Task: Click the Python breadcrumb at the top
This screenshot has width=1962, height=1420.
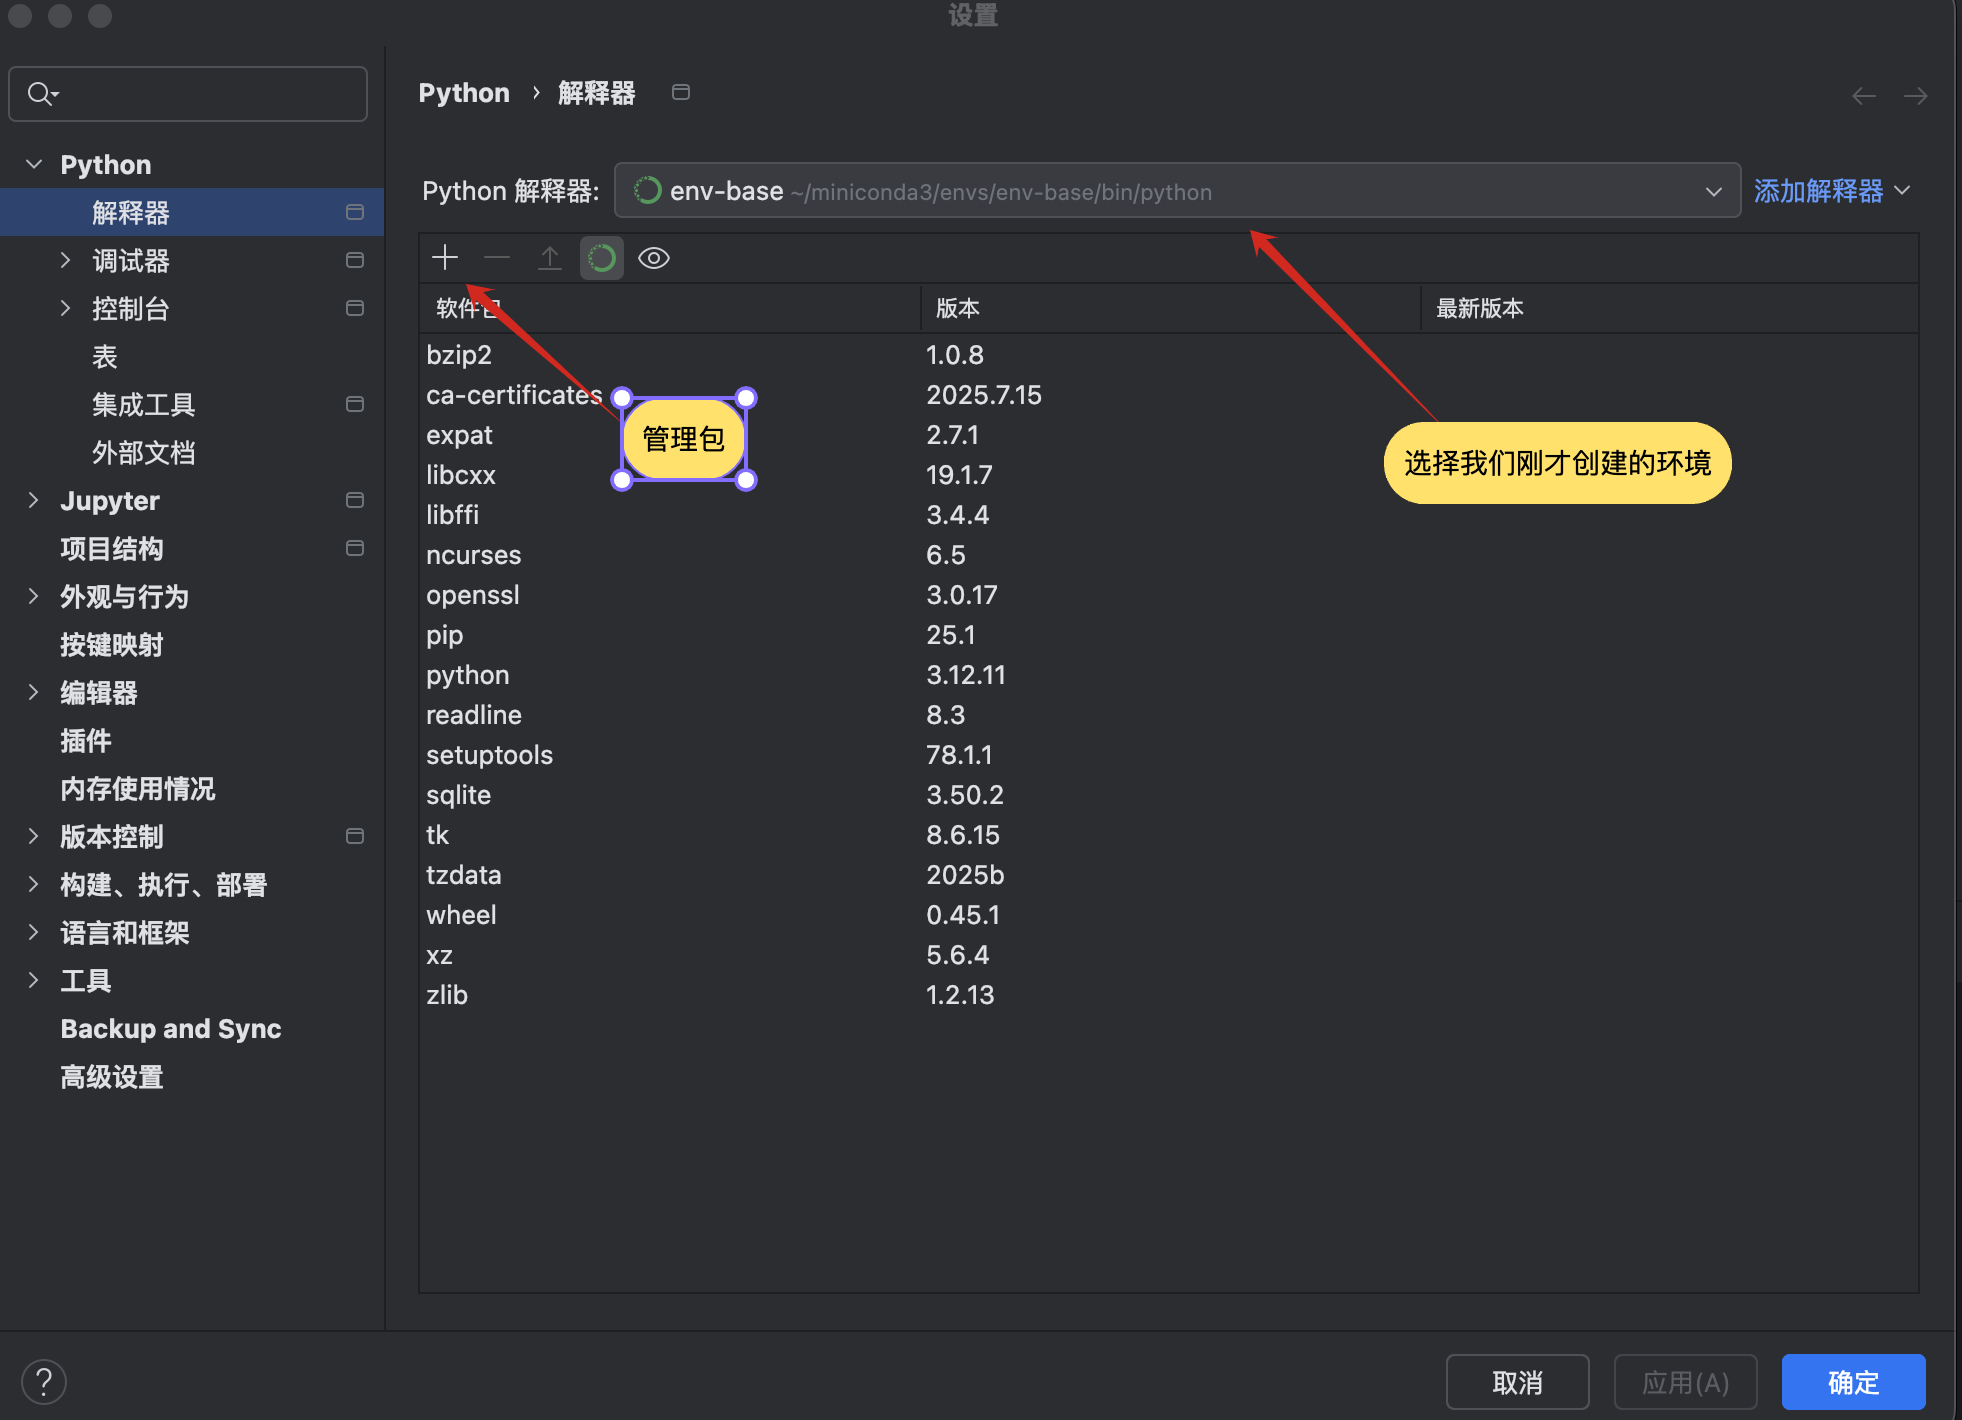Action: pyautogui.click(x=463, y=92)
